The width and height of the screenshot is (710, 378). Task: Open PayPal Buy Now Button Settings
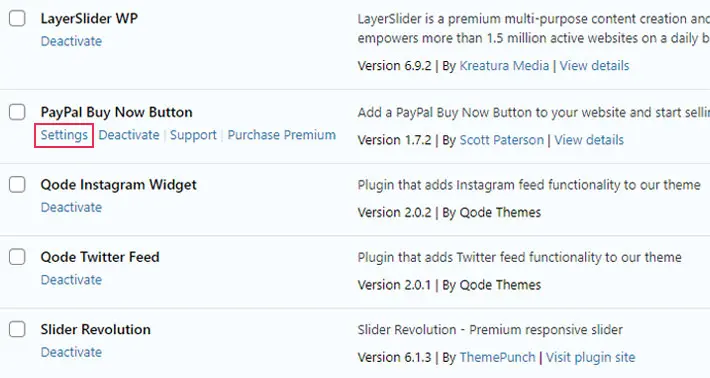coord(64,135)
